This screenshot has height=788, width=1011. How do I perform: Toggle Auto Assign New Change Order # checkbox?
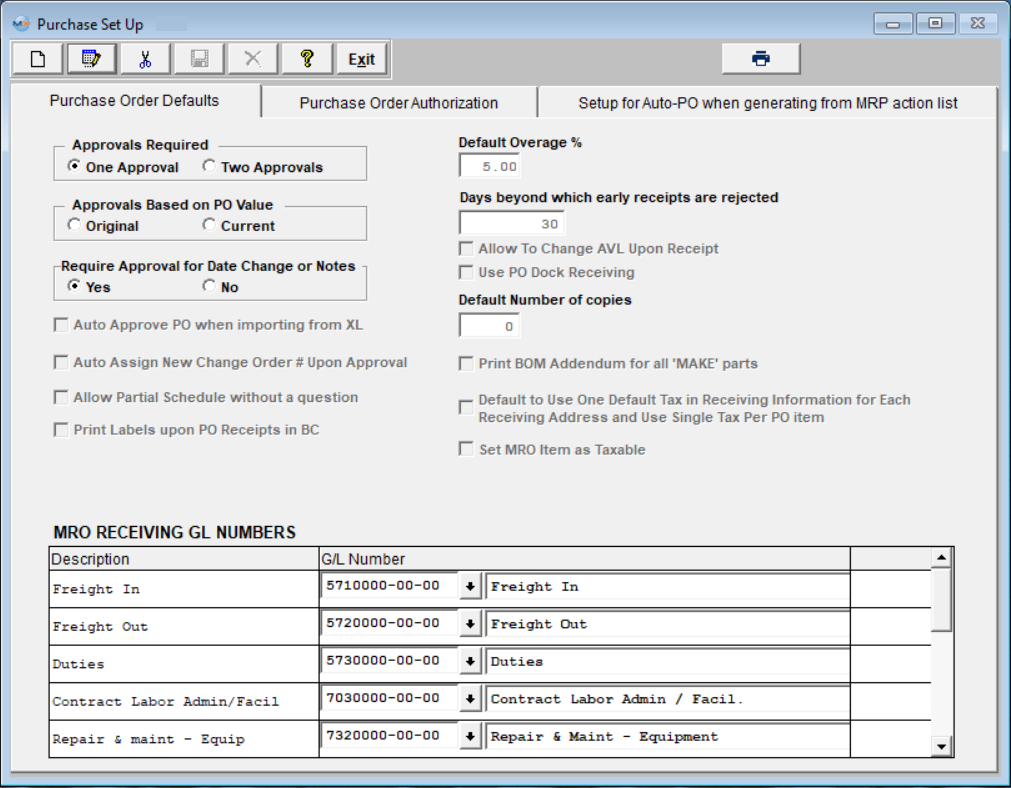61,362
